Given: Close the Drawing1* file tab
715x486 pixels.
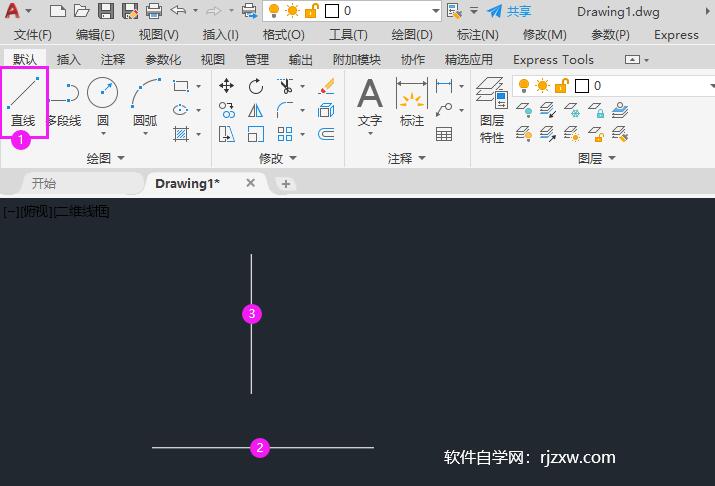Looking at the screenshot, I should coord(250,183).
